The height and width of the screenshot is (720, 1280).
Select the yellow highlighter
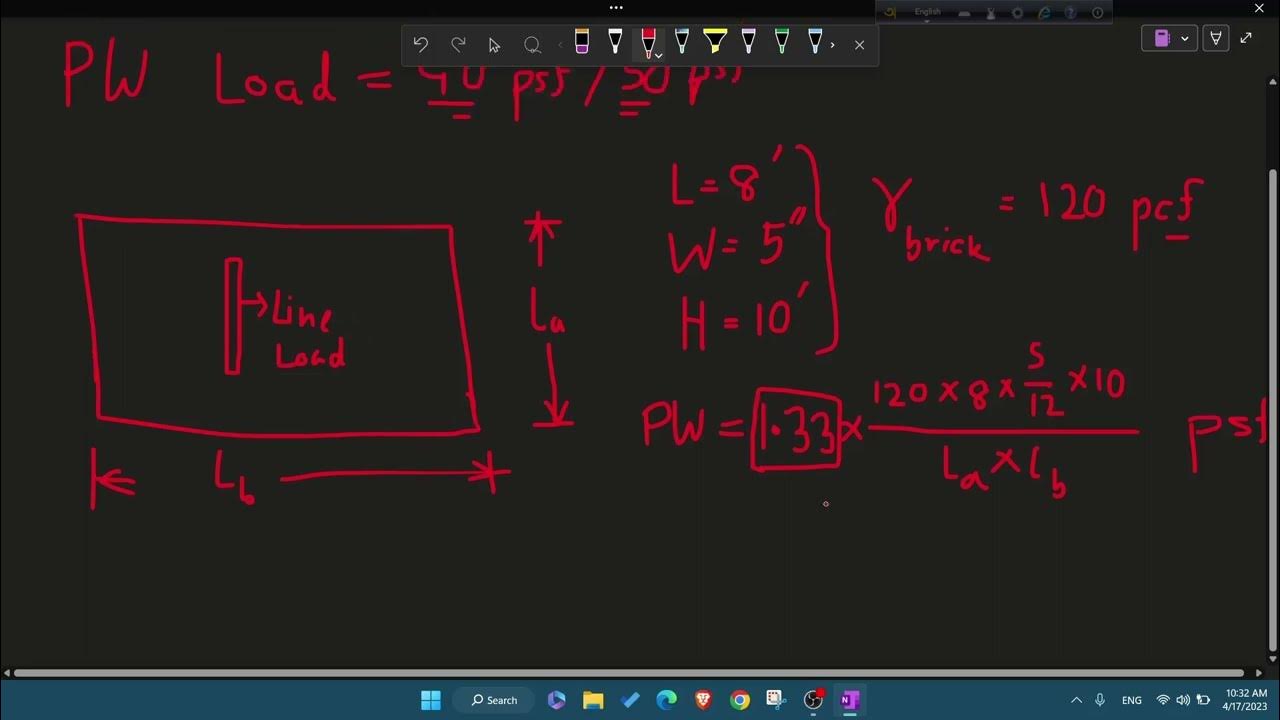[x=715, y=42]
